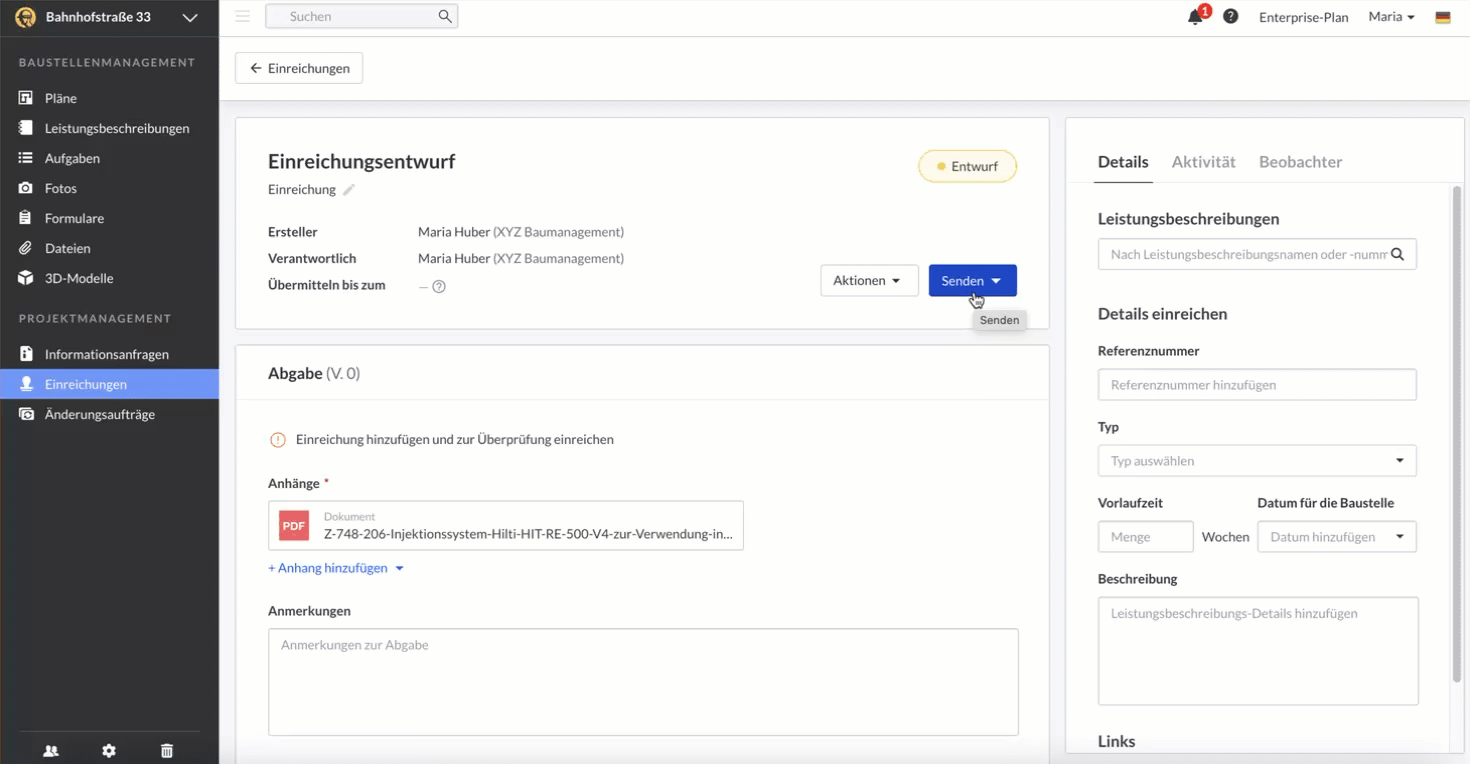Screen dimensions: 1470x764
Task: Toggle the hamburger sidebar menu icon
Action: tap(242, 16)
